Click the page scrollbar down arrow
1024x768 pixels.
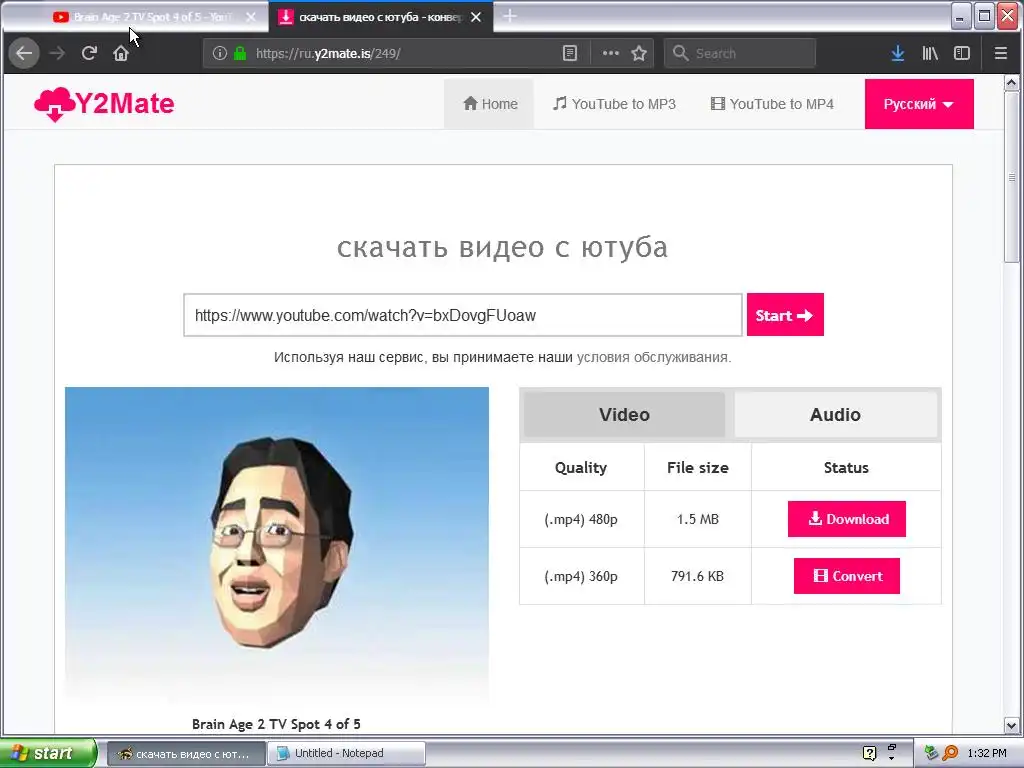[1012, 725]
